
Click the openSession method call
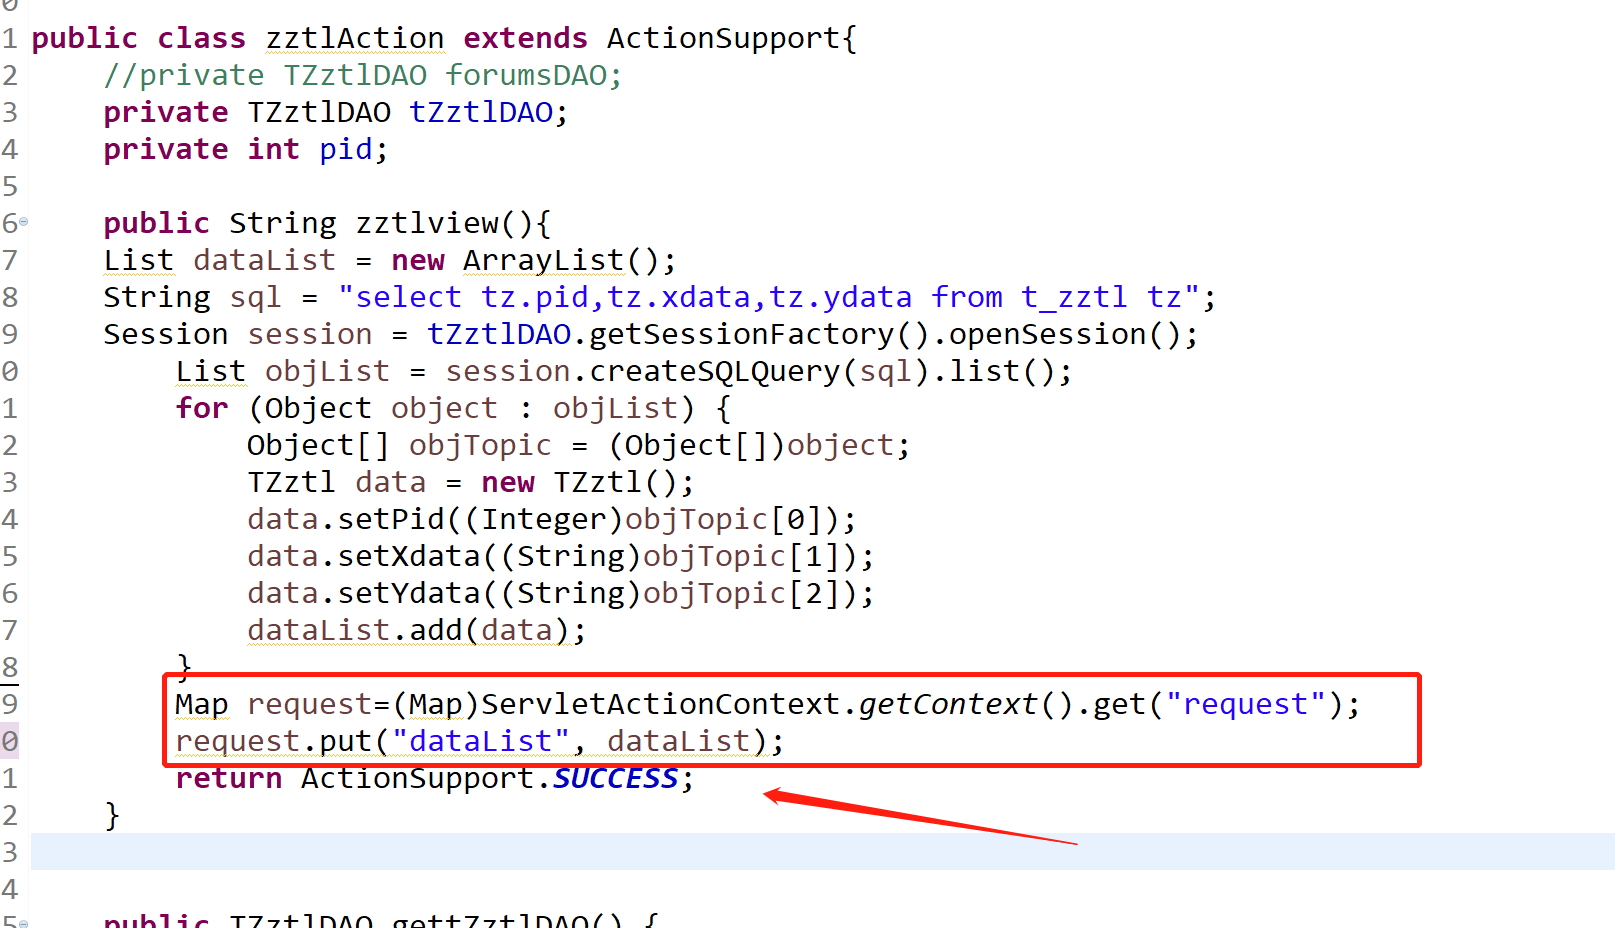pos(1047,334)
